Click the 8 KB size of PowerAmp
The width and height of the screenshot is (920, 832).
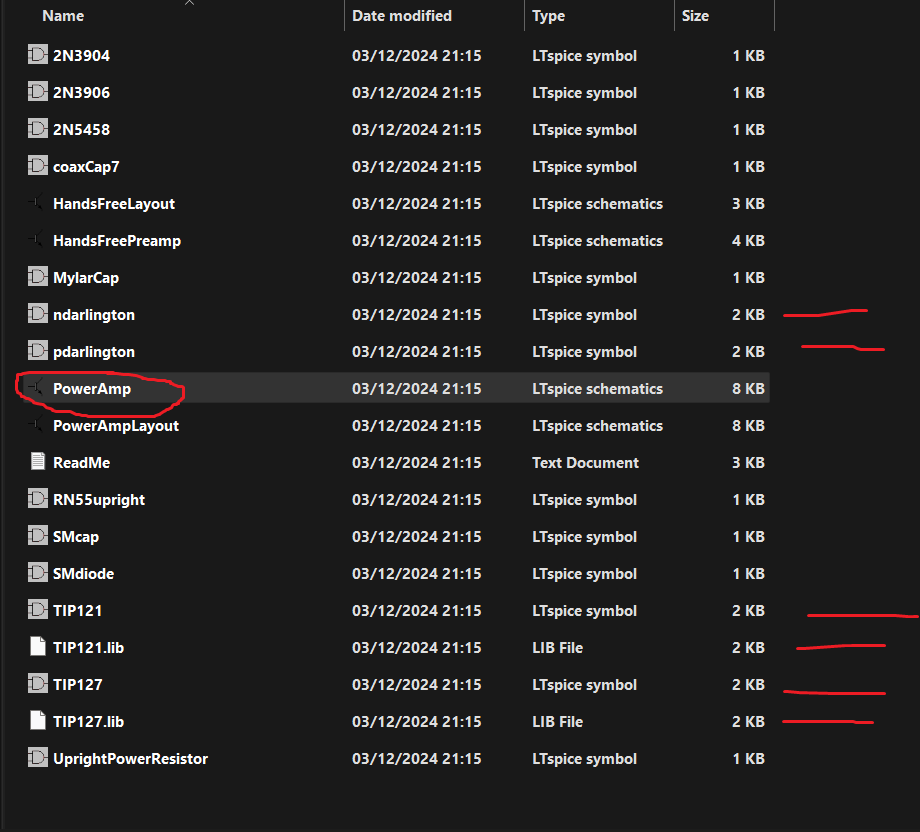pos(748,388)
